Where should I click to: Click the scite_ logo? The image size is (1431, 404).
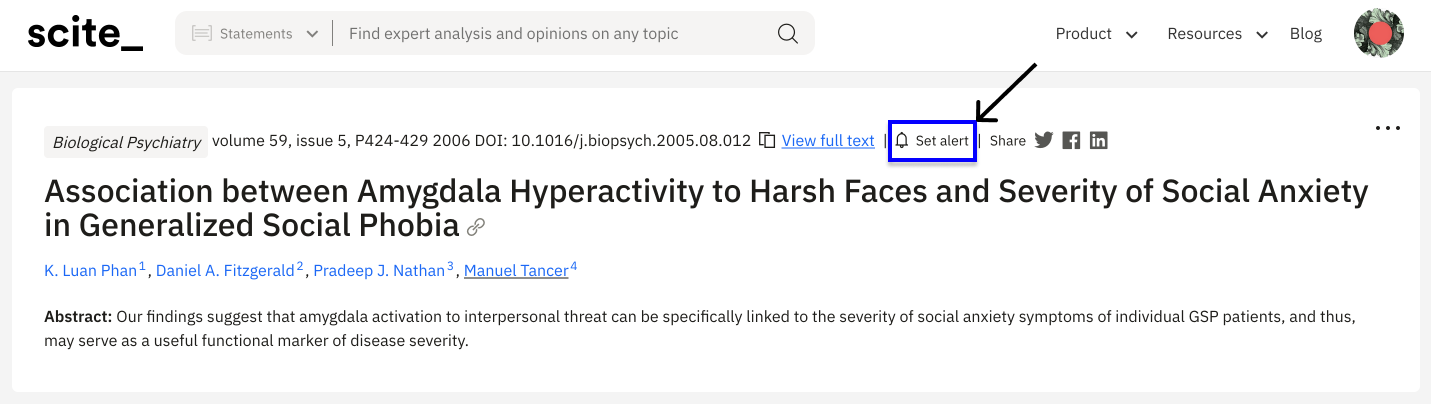(x=85, y=34)
